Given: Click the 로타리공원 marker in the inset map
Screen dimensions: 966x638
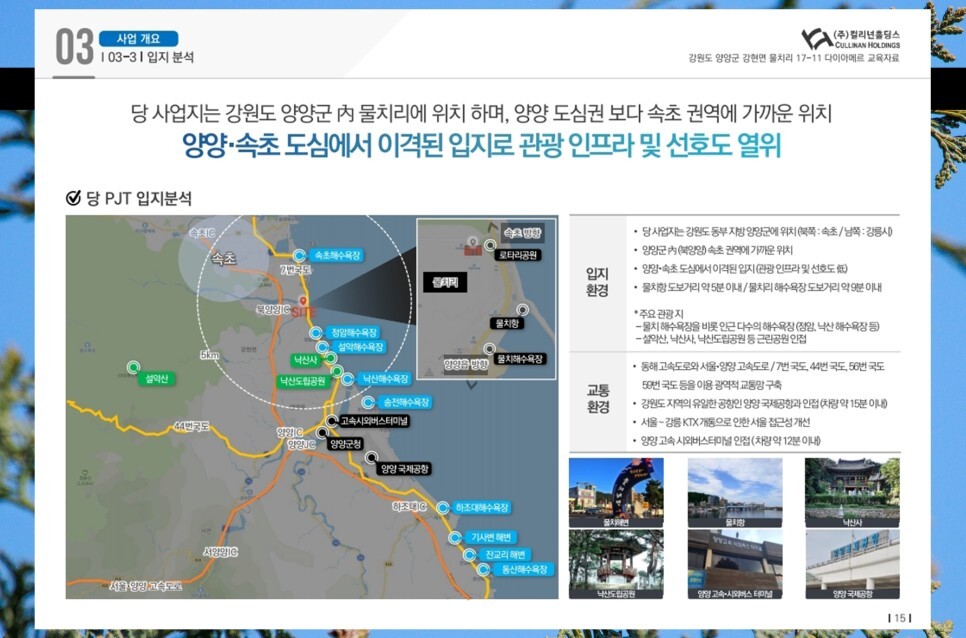Looking at the screenshot, I should click(490, 244).
